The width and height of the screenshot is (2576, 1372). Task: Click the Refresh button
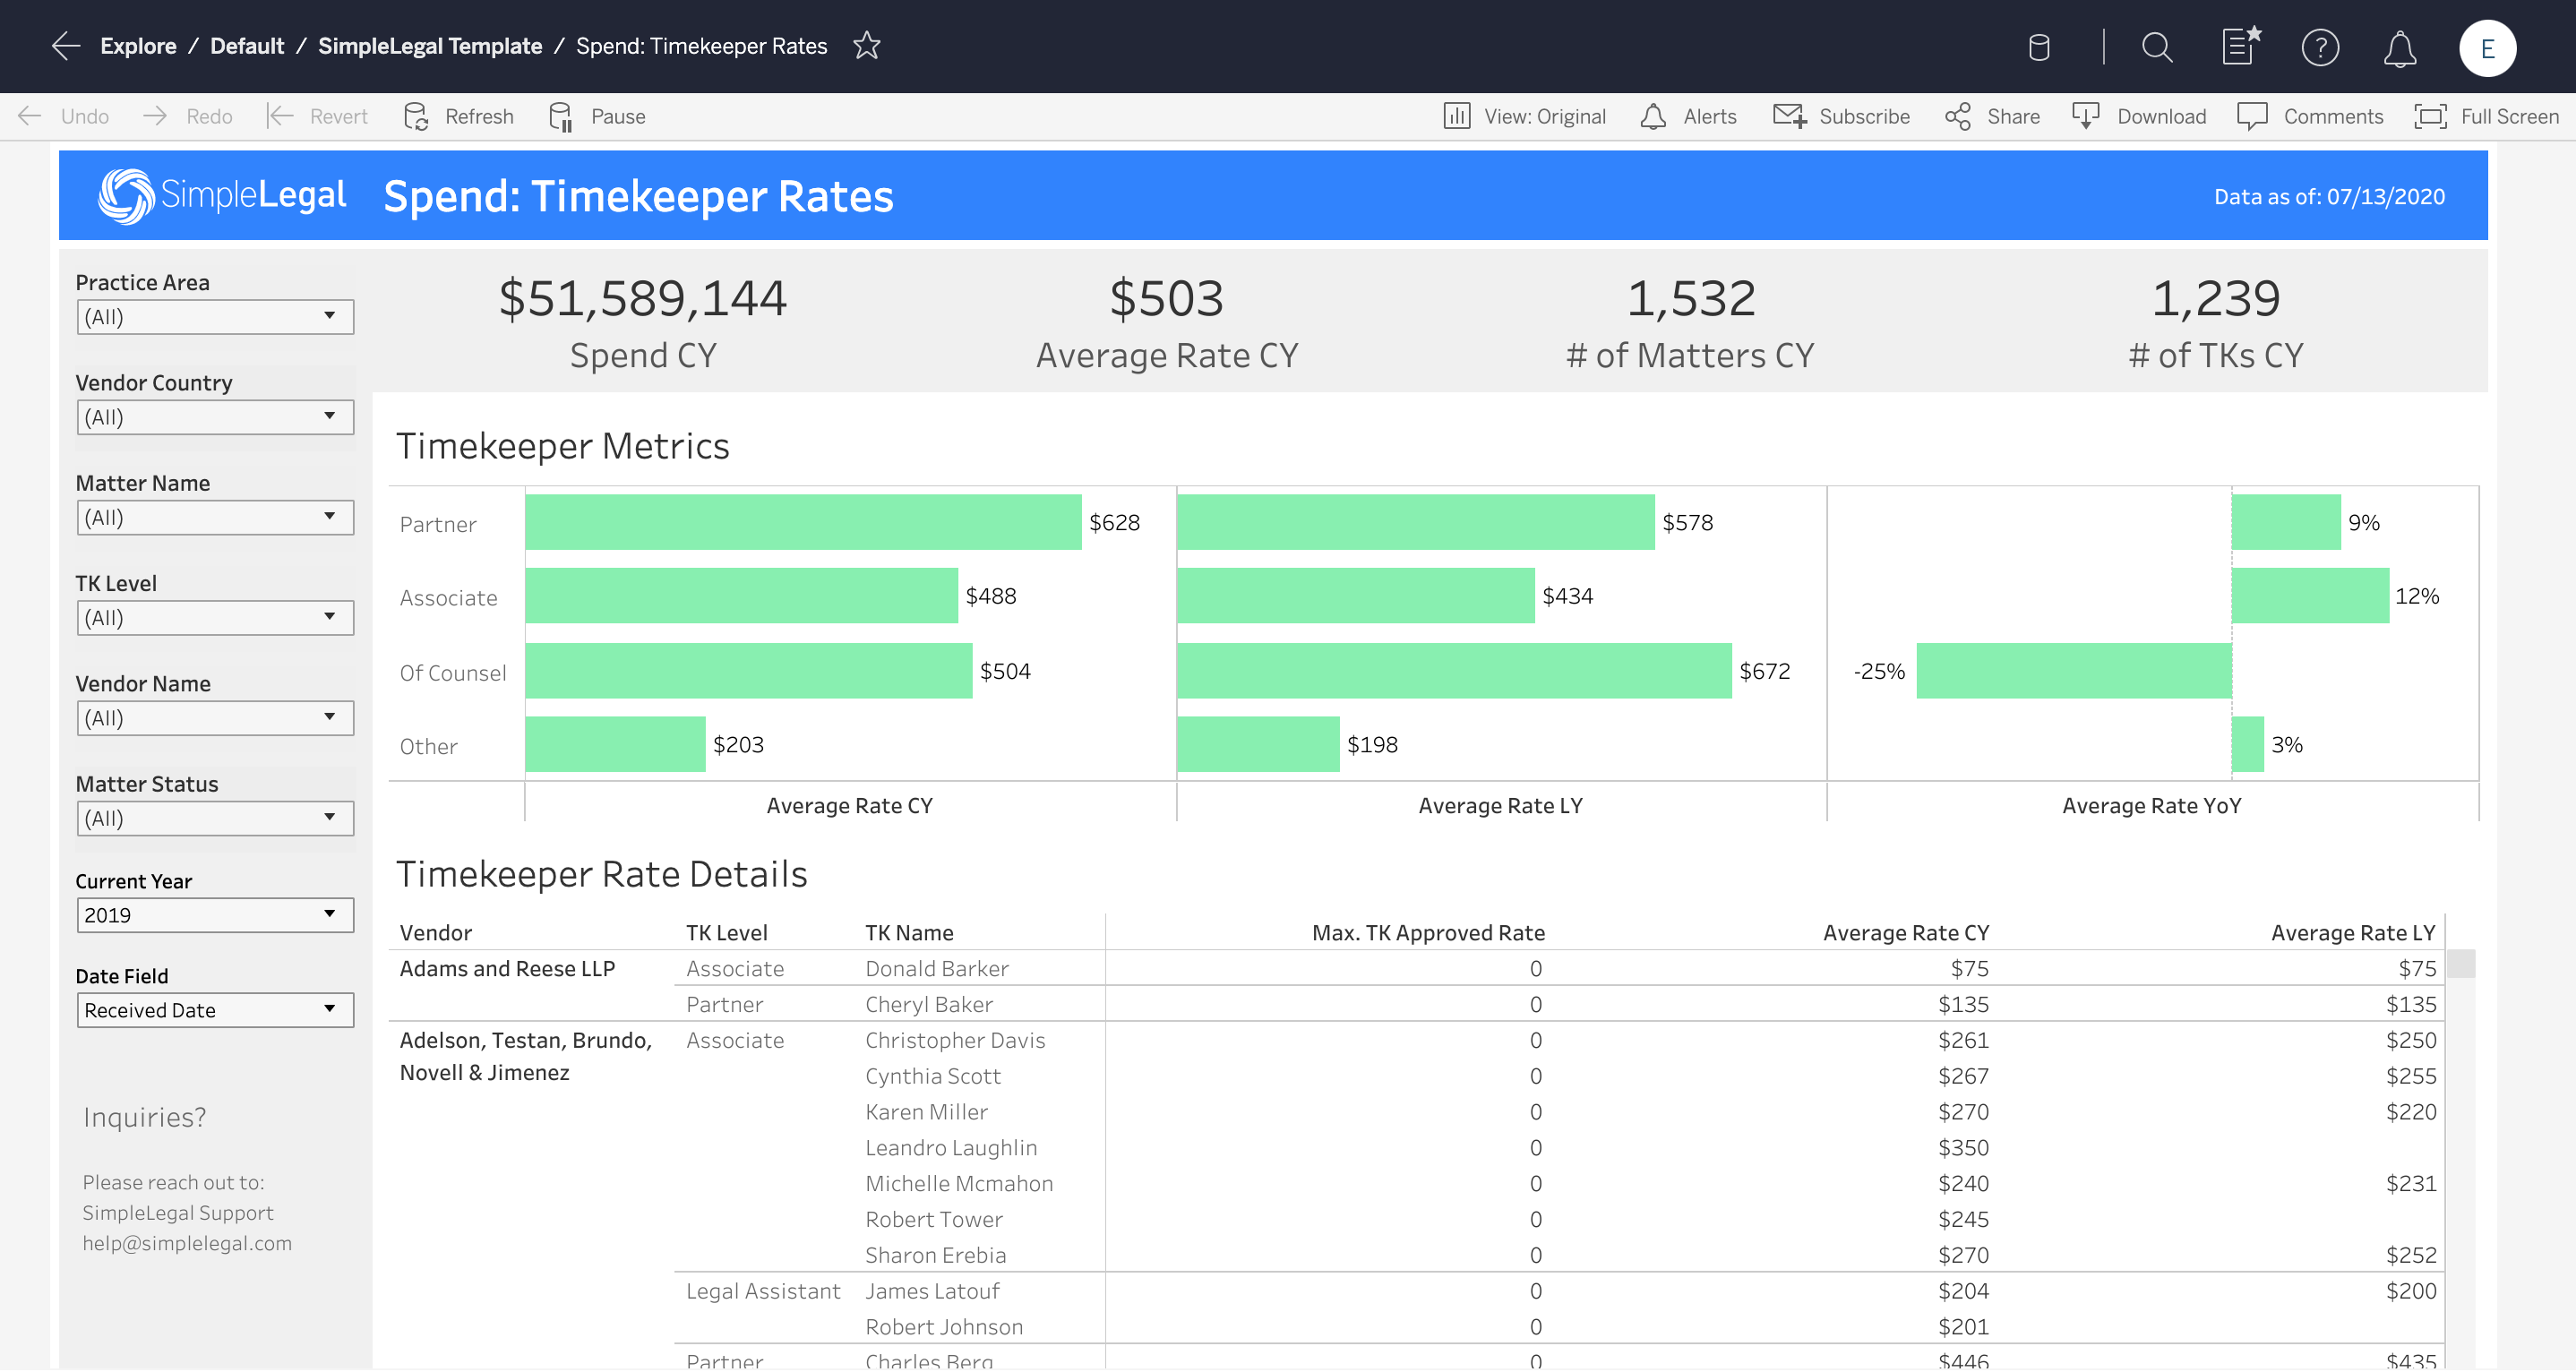point(460,116)
